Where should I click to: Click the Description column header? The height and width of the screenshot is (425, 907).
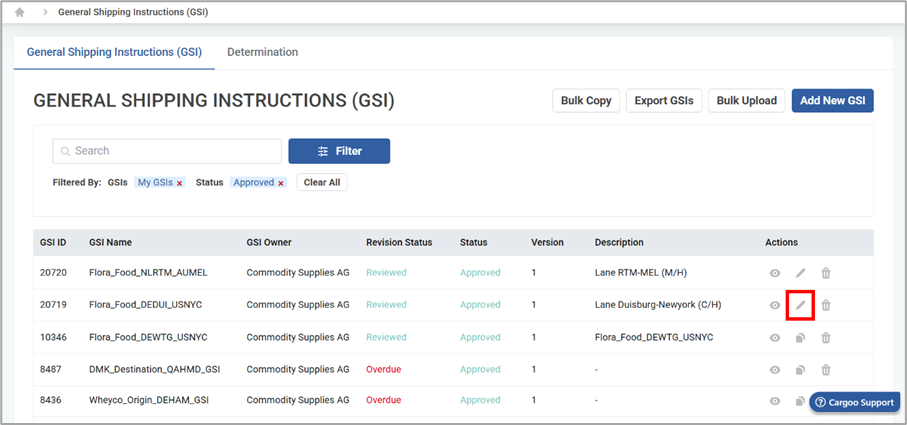pyautogui.click(x=619, y=242)
